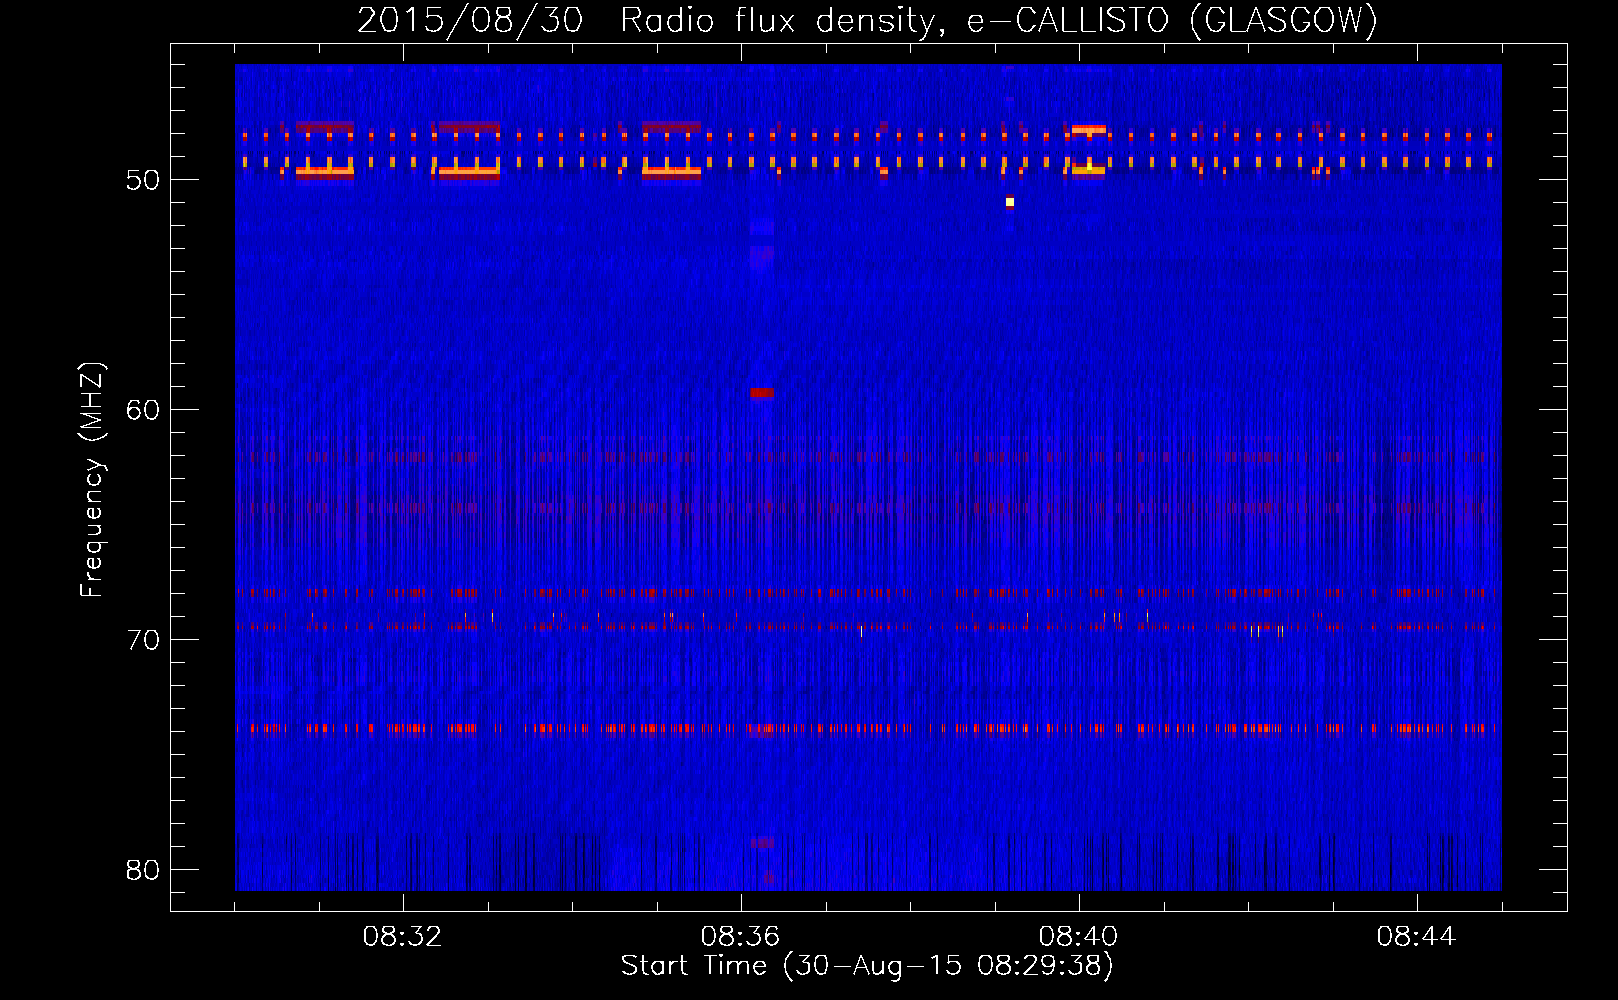Click the red burst near 59 MHz at 08:36
This screenshot has width=1618, height=1000.
[762, 393]
